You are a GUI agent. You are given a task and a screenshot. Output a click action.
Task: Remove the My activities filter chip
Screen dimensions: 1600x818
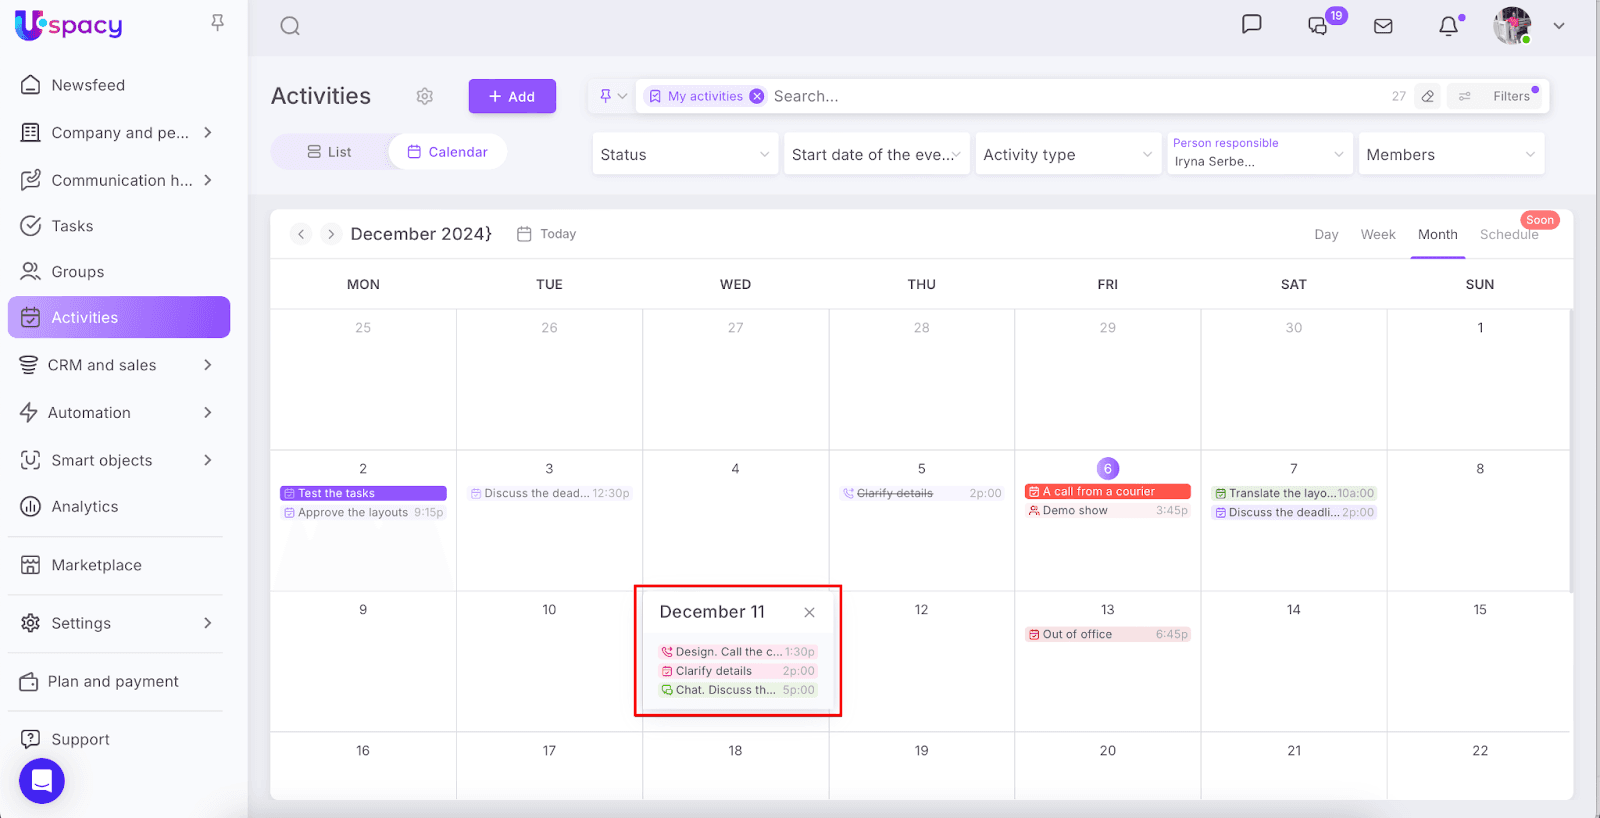click(x=757, y=96)
